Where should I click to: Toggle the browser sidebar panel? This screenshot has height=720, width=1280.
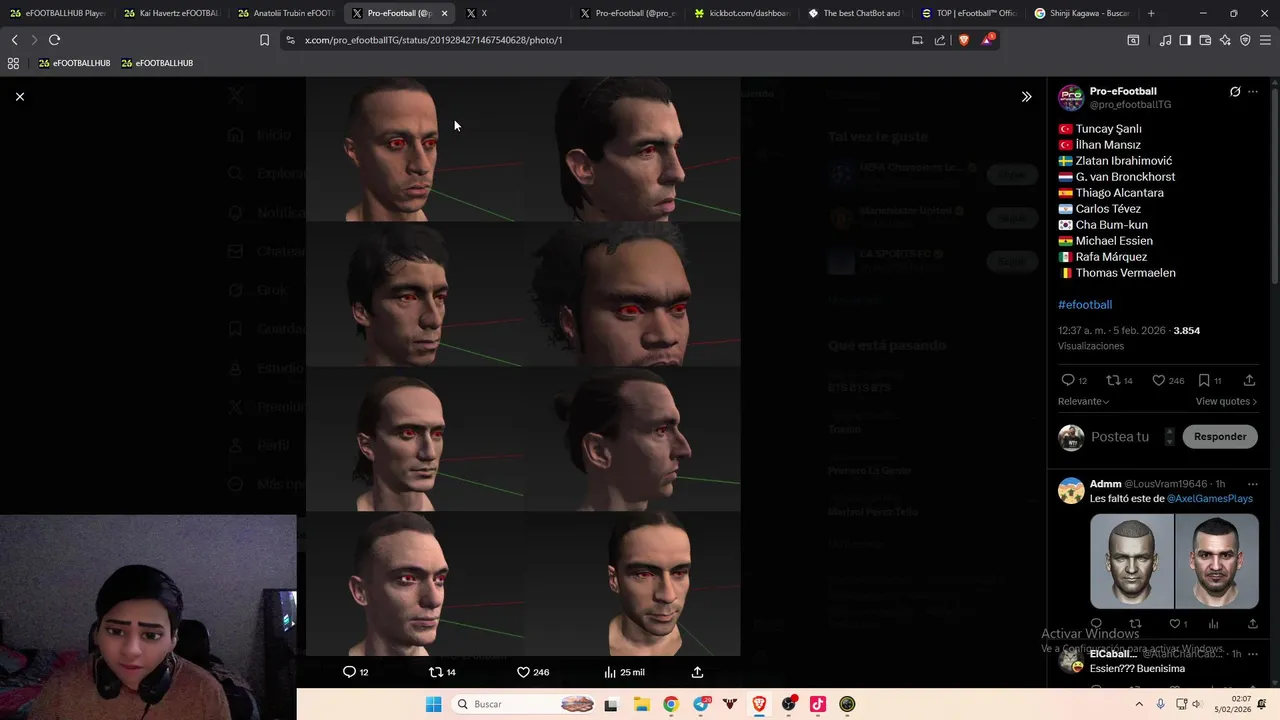click(1185, 40)
